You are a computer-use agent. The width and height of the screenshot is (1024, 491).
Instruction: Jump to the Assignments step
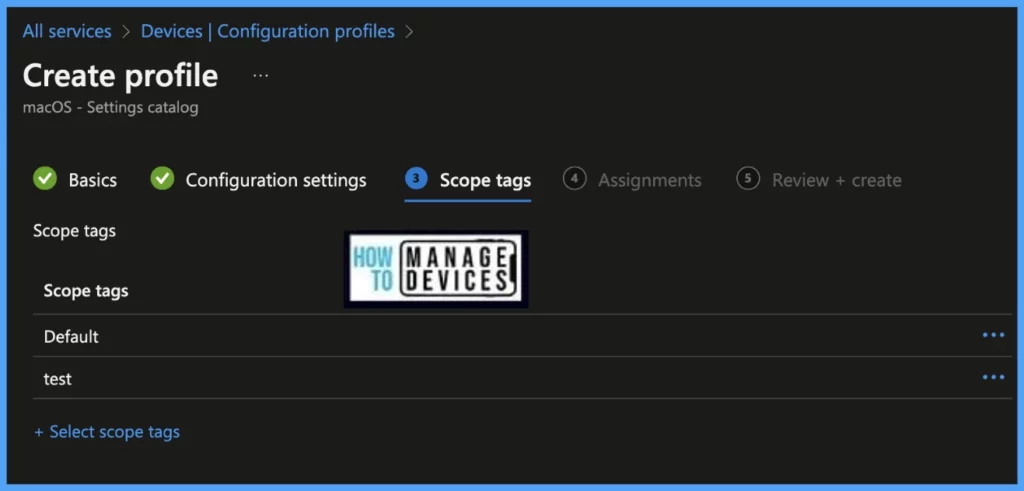649,181
